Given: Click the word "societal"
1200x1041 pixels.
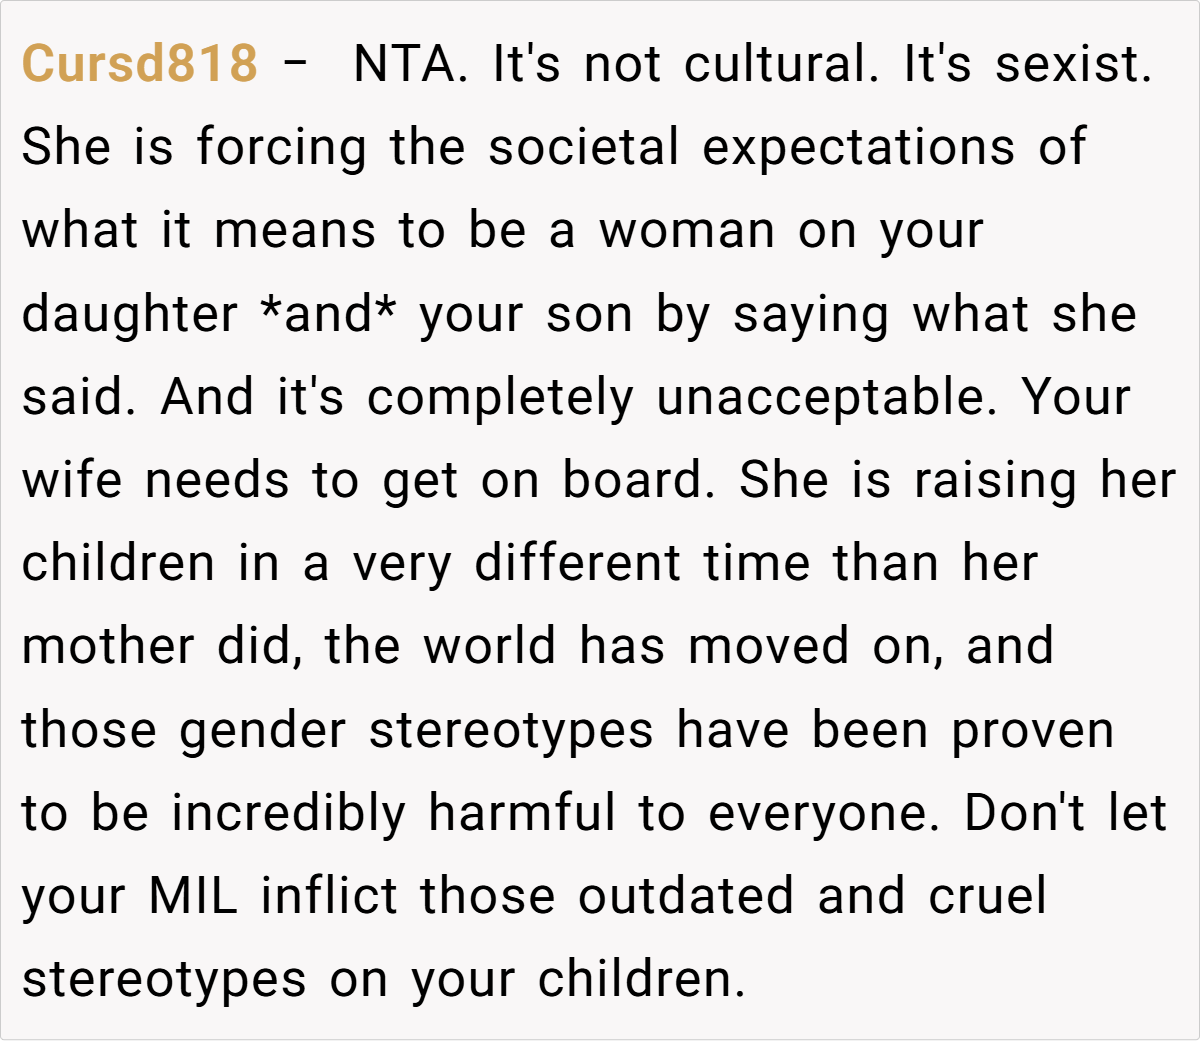Looking at the screenshot, I should [x=584, y=147].
